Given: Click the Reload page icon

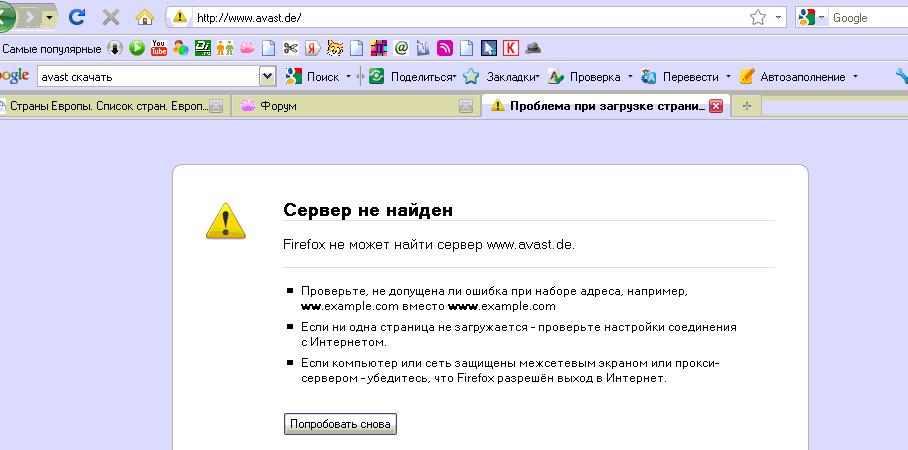Looking at the screenshot, I should pos(77,17).
